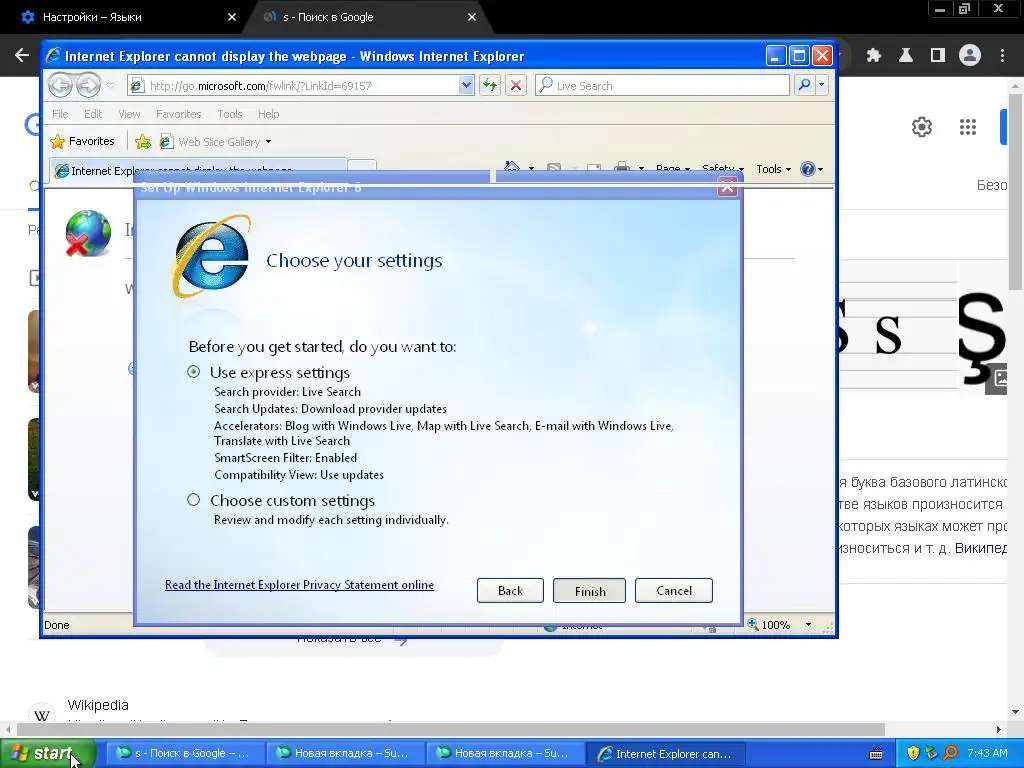Open the Tools dropdown in IE command bar

tap(773, 169)
